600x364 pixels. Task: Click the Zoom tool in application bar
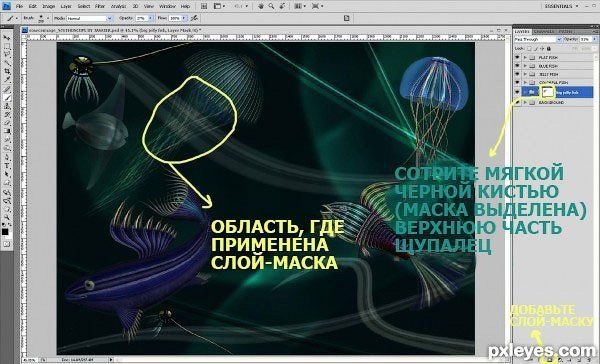[271, 6]
